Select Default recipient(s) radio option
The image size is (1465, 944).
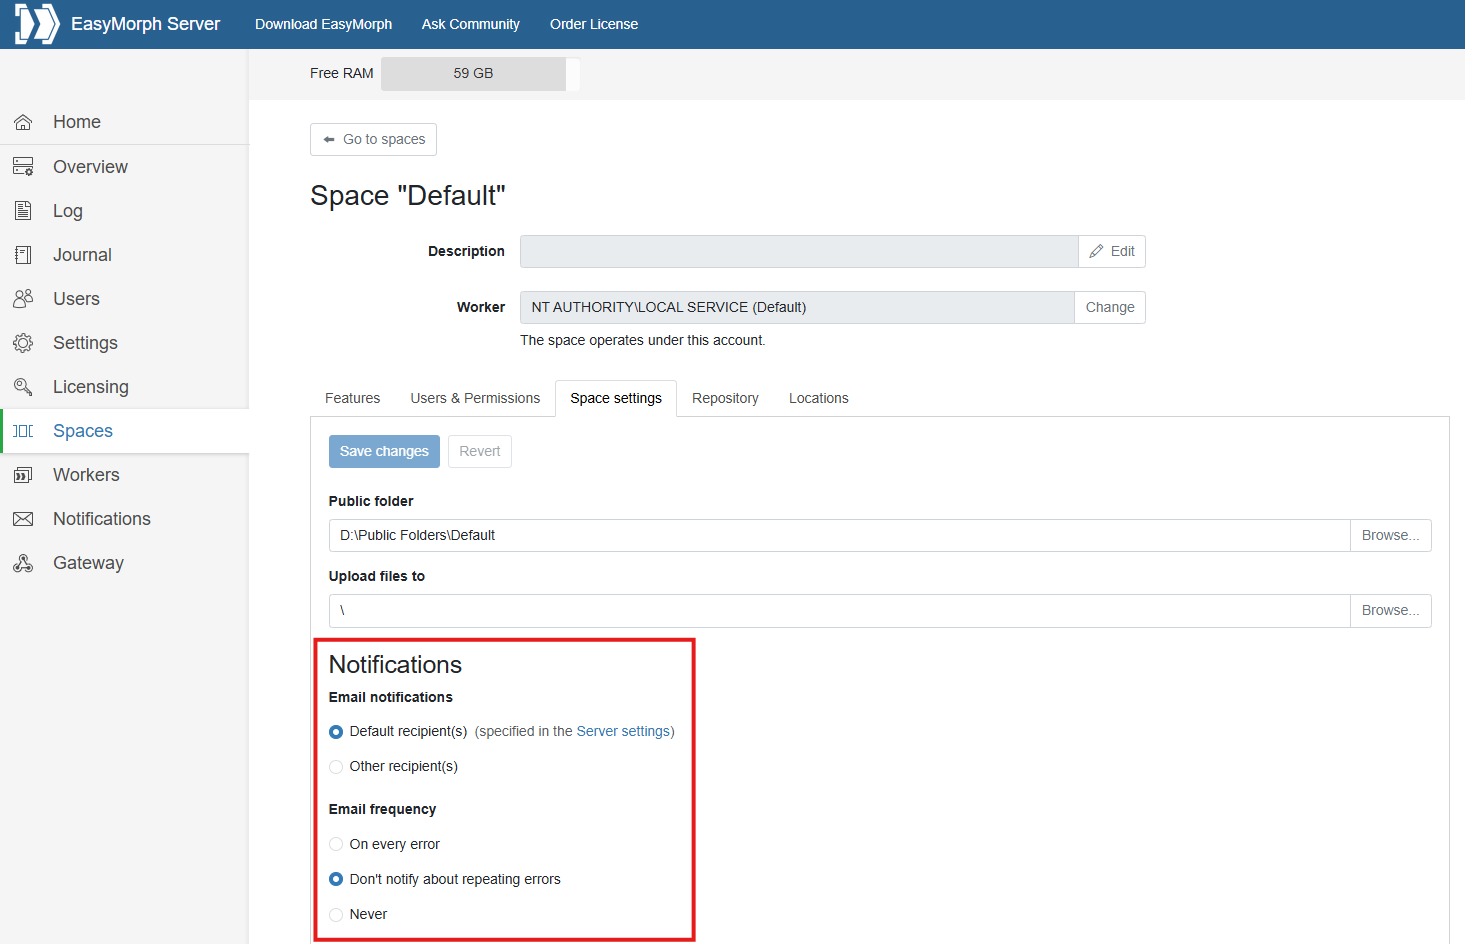(x=336, y=732)
